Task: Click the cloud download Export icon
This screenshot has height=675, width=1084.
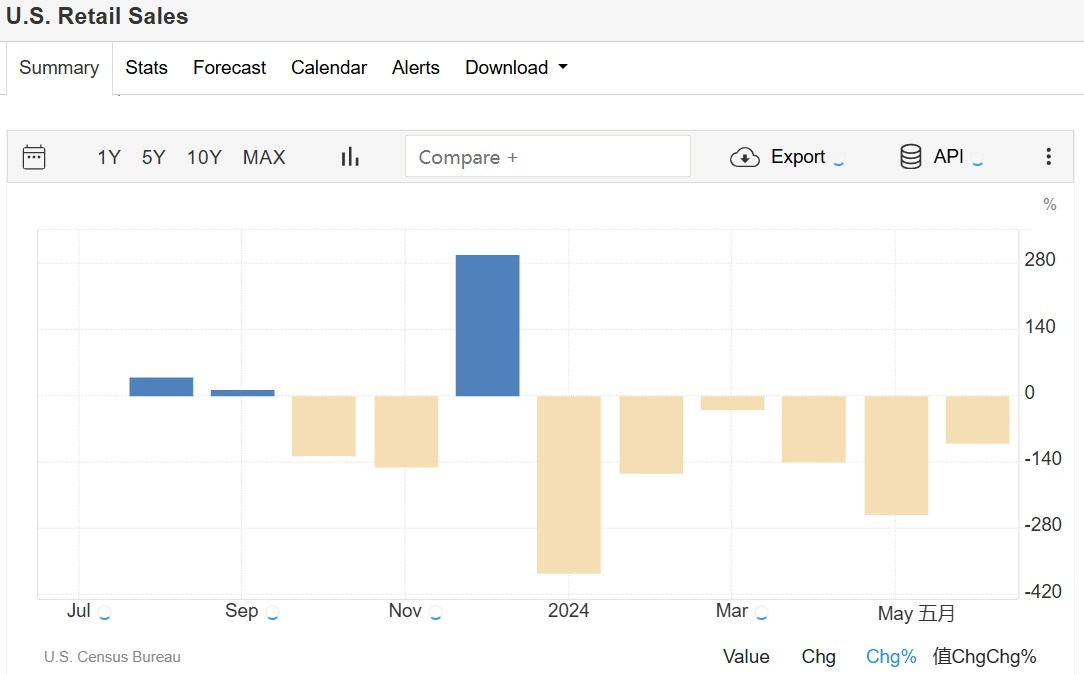Action: (745, 157)
